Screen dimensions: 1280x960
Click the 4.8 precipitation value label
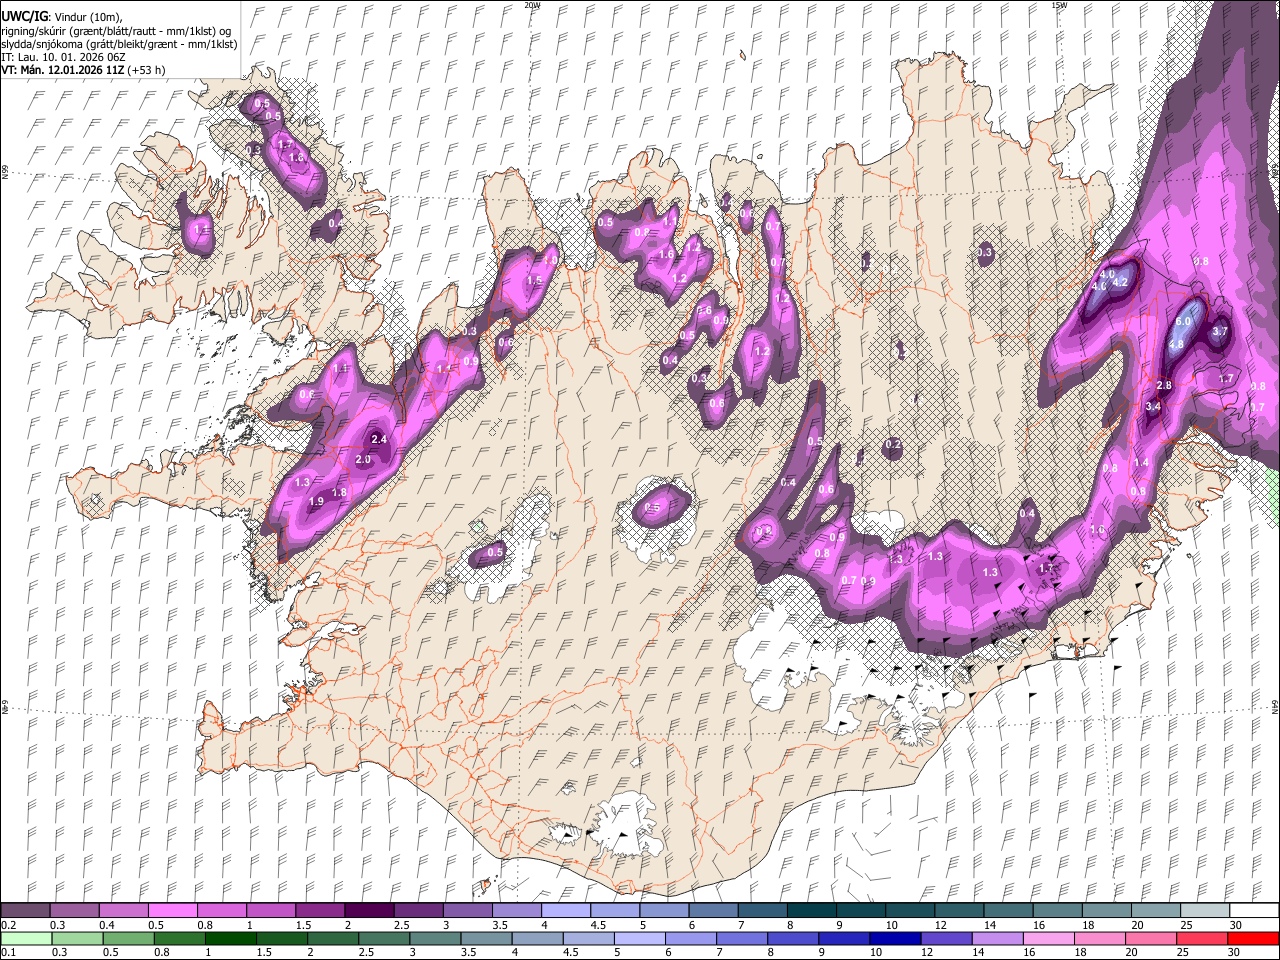(1176, 345)
